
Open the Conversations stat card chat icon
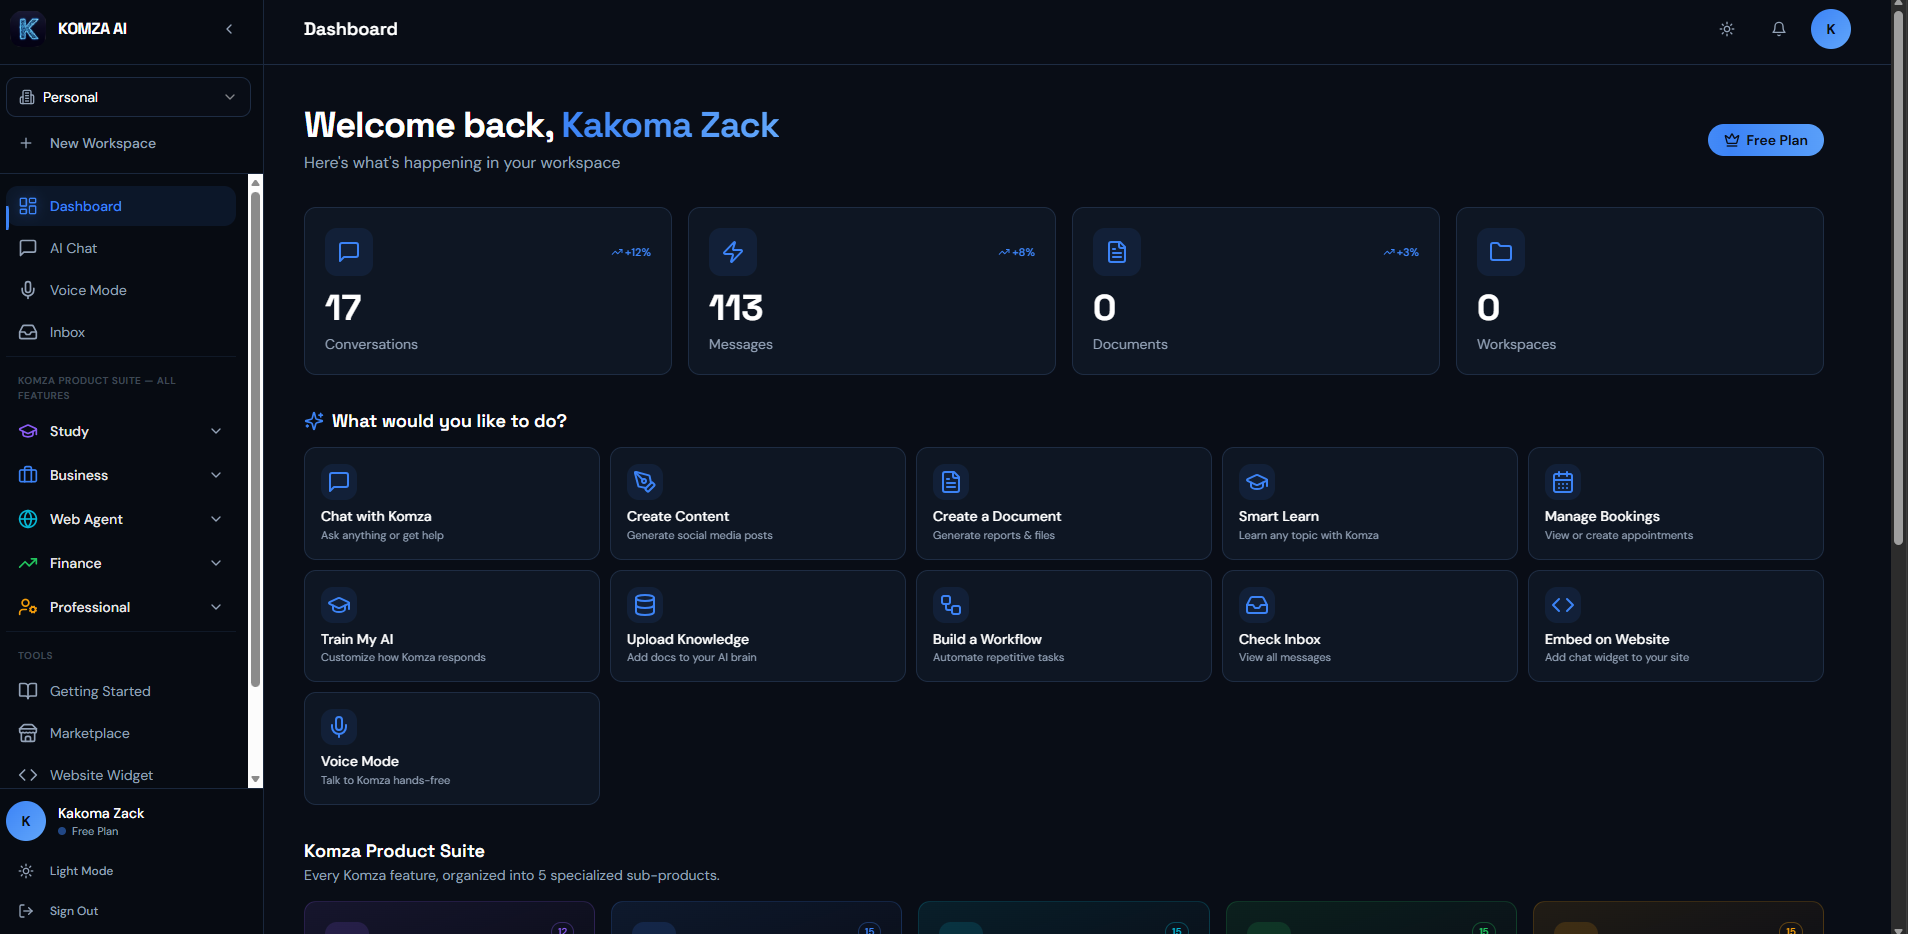click(x=349, y=252)
